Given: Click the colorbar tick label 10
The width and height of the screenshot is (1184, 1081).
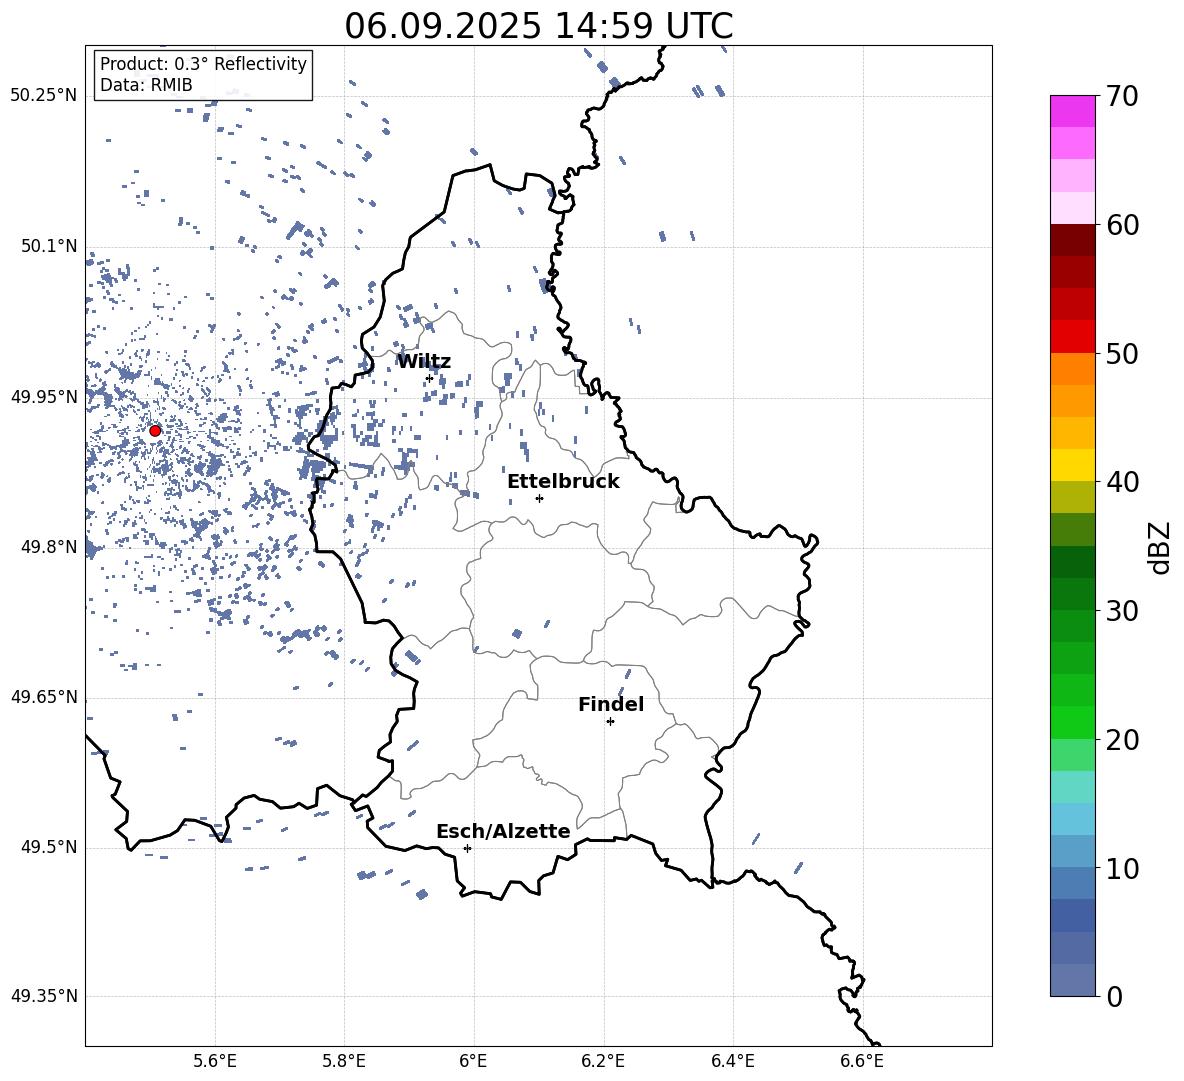Looking at the screenshot, I should [x=1122, y=868].
